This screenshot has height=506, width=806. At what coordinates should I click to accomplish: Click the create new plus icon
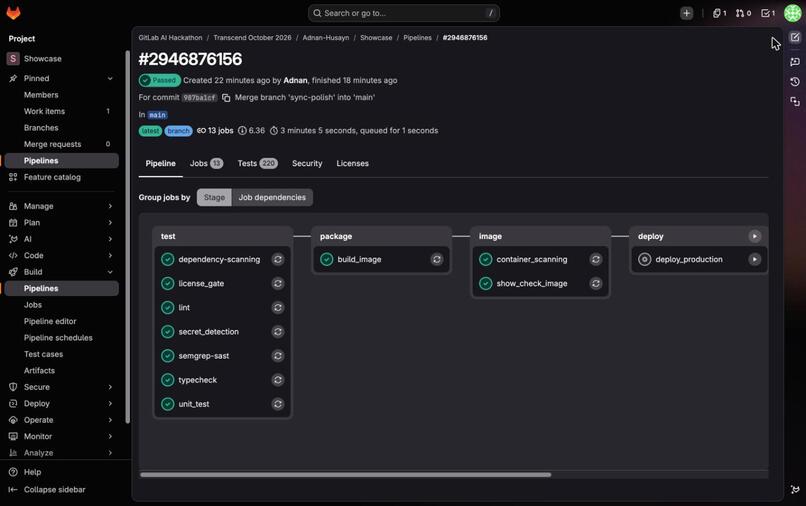click(x=686, y=13)
